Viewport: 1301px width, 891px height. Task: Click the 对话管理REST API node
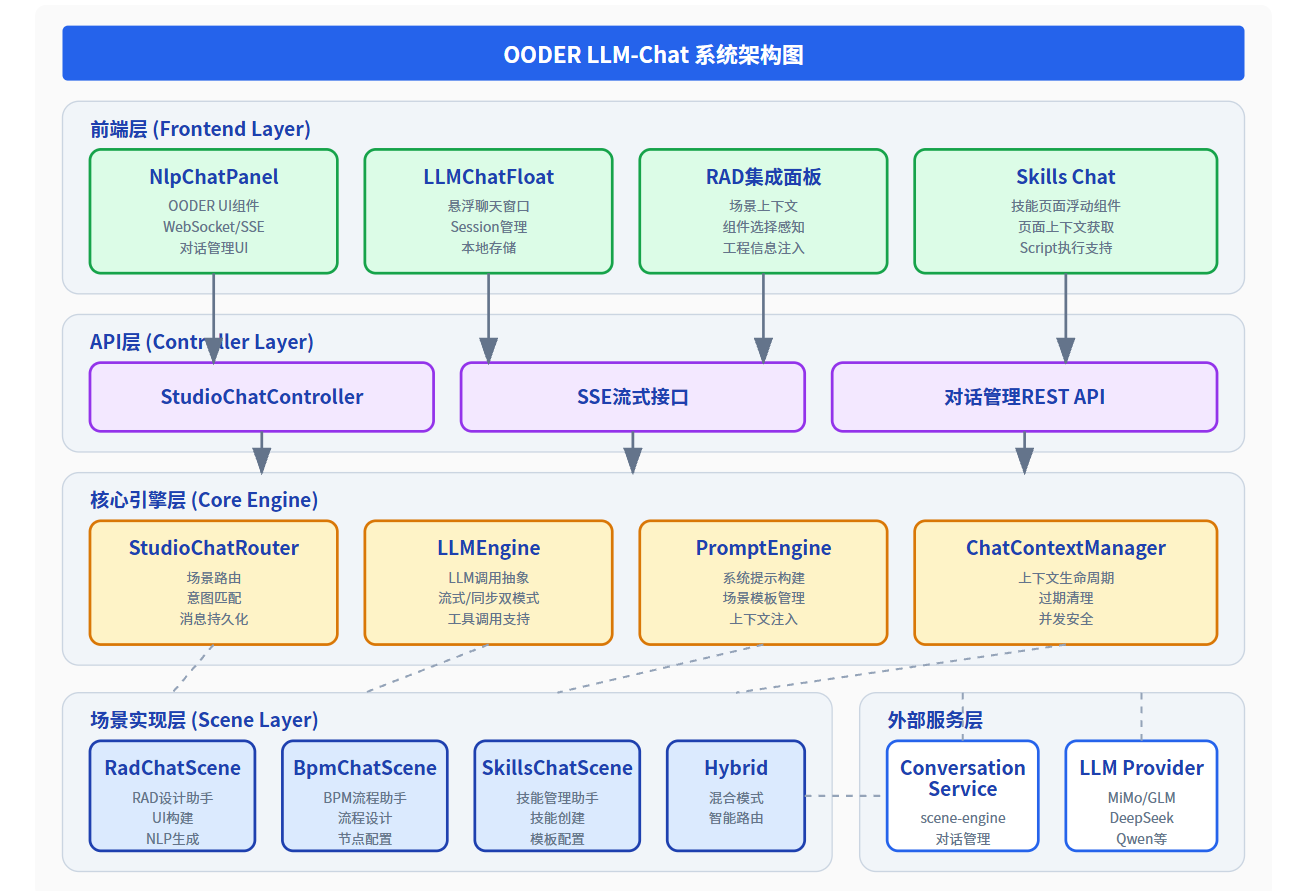1025,397
